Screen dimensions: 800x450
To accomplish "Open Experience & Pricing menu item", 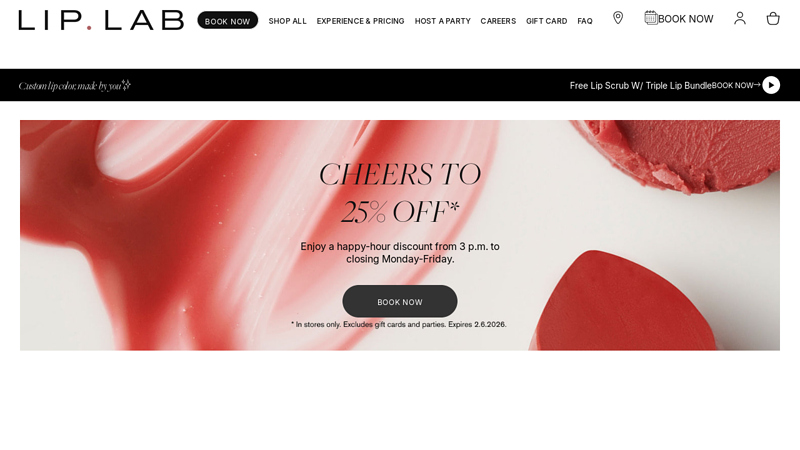I will [x=360, y=21].
